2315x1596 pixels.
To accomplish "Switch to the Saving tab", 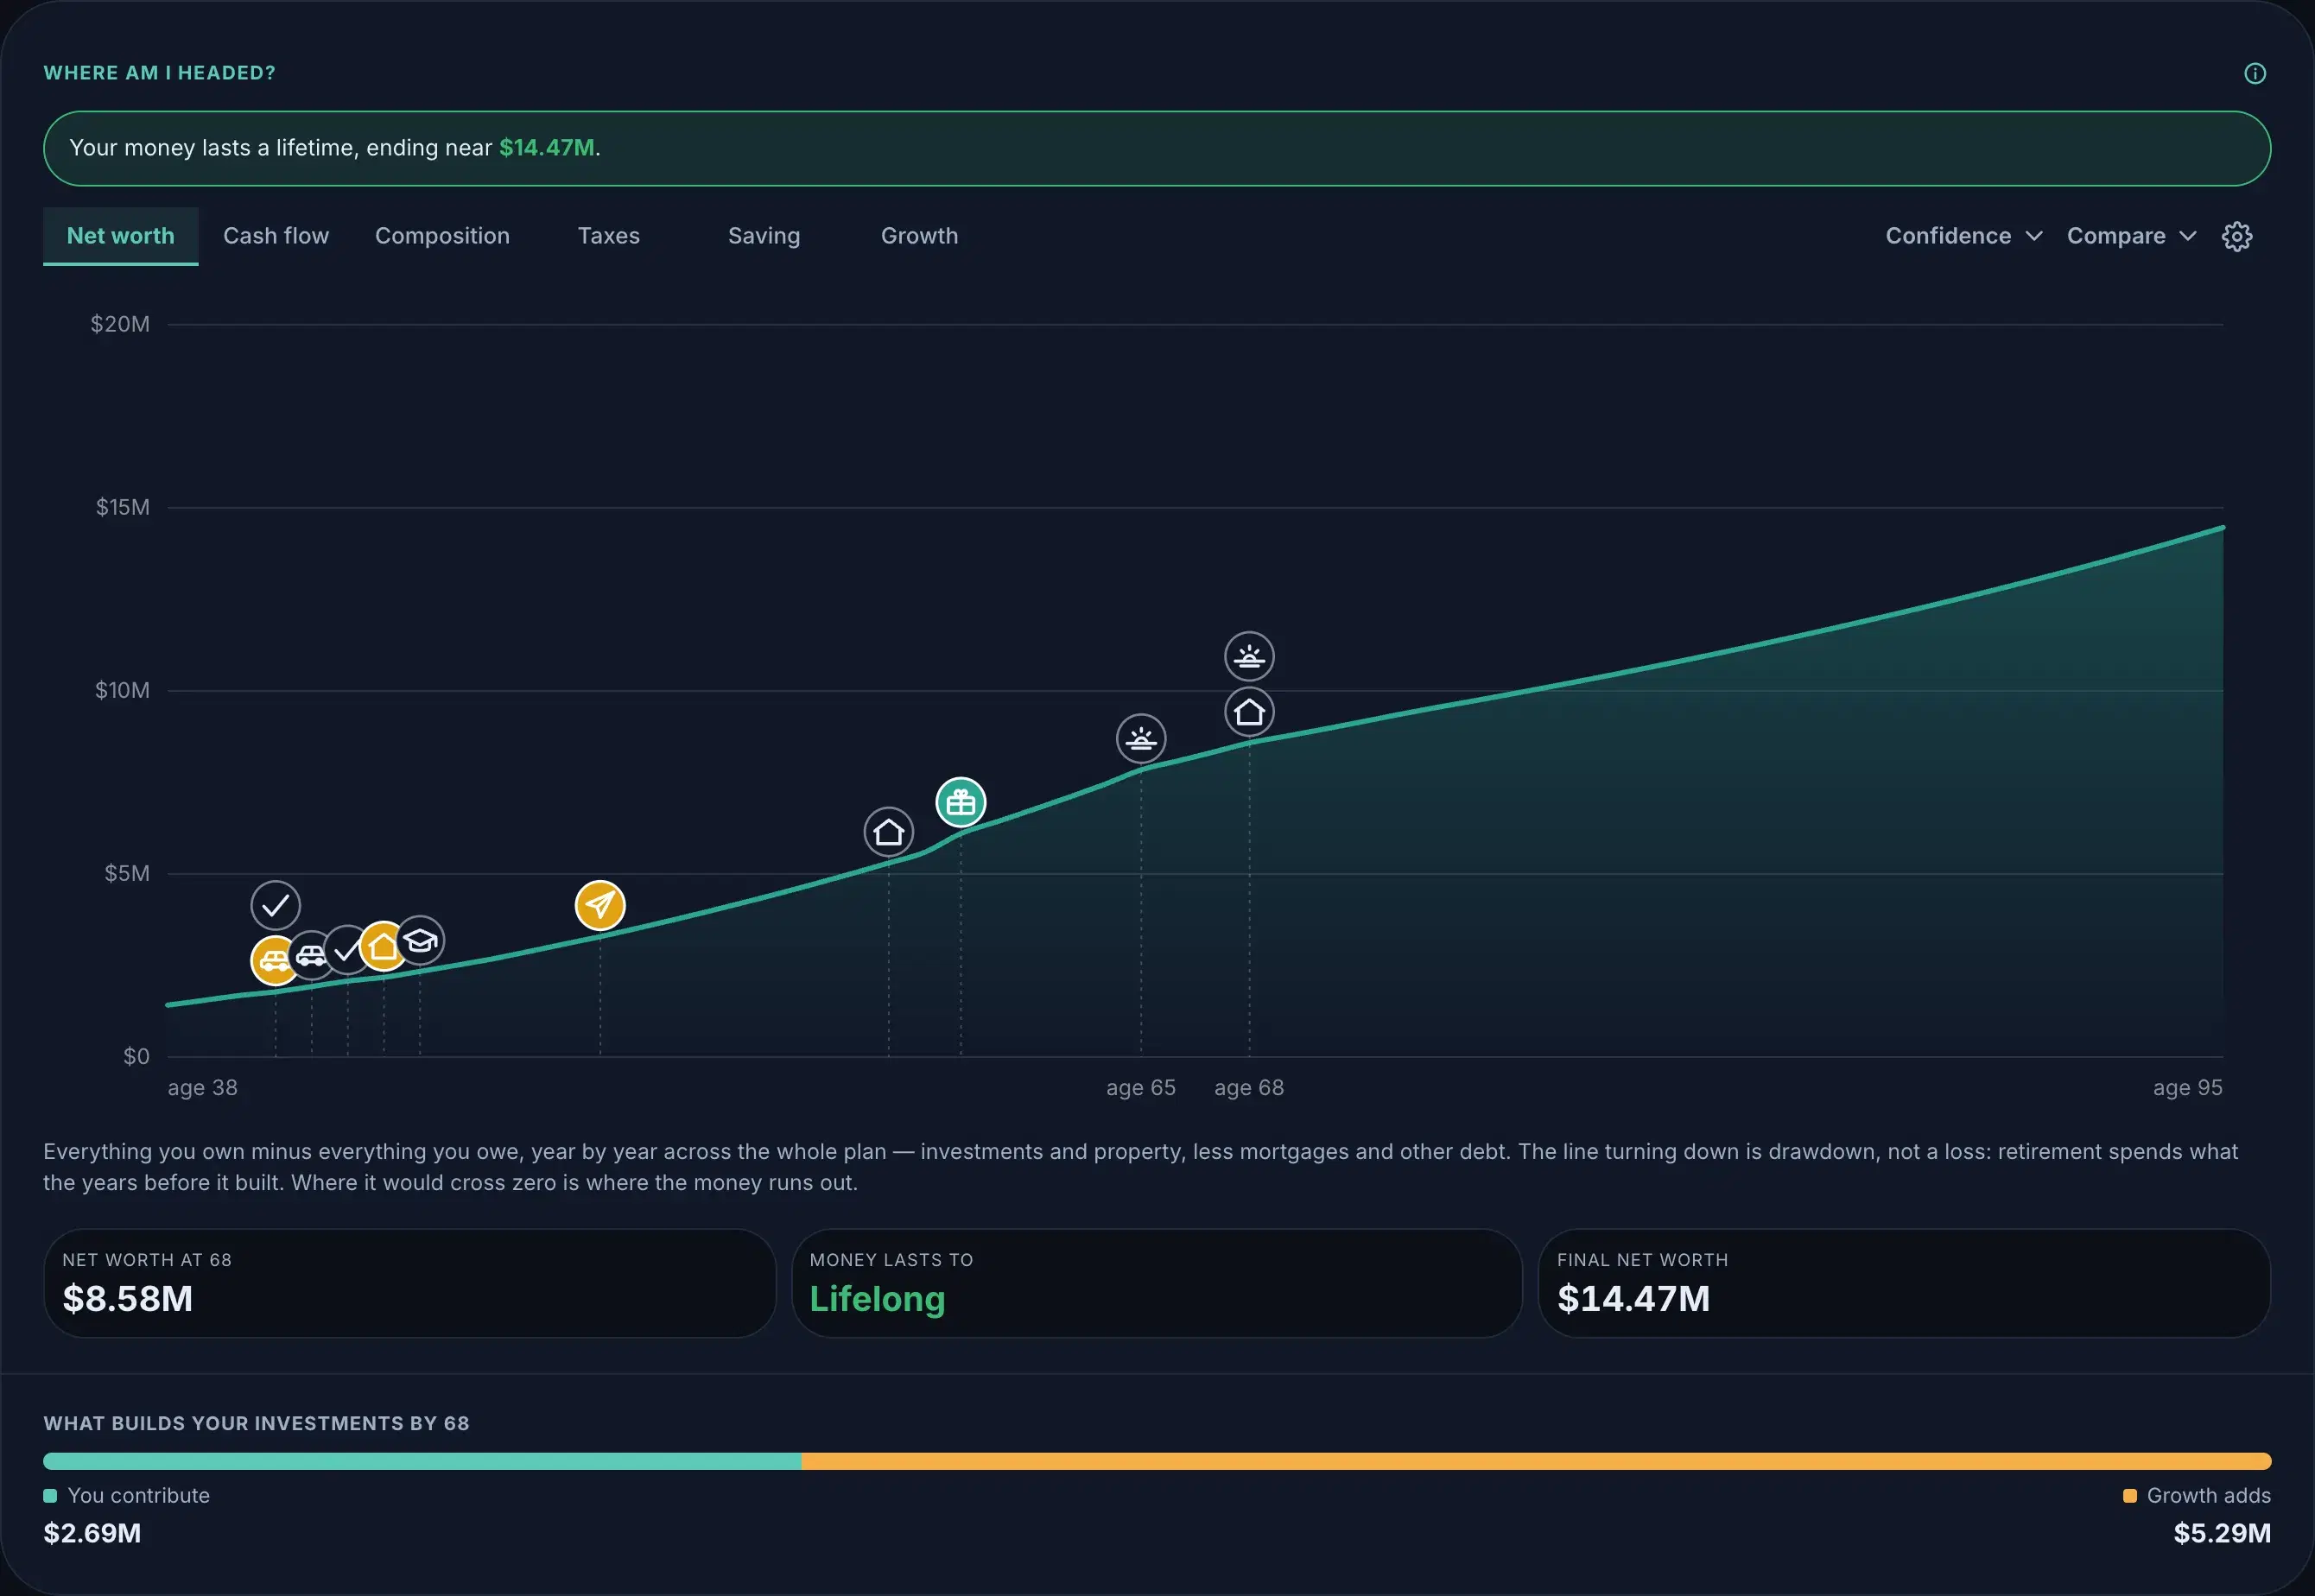I will [764, 236].
